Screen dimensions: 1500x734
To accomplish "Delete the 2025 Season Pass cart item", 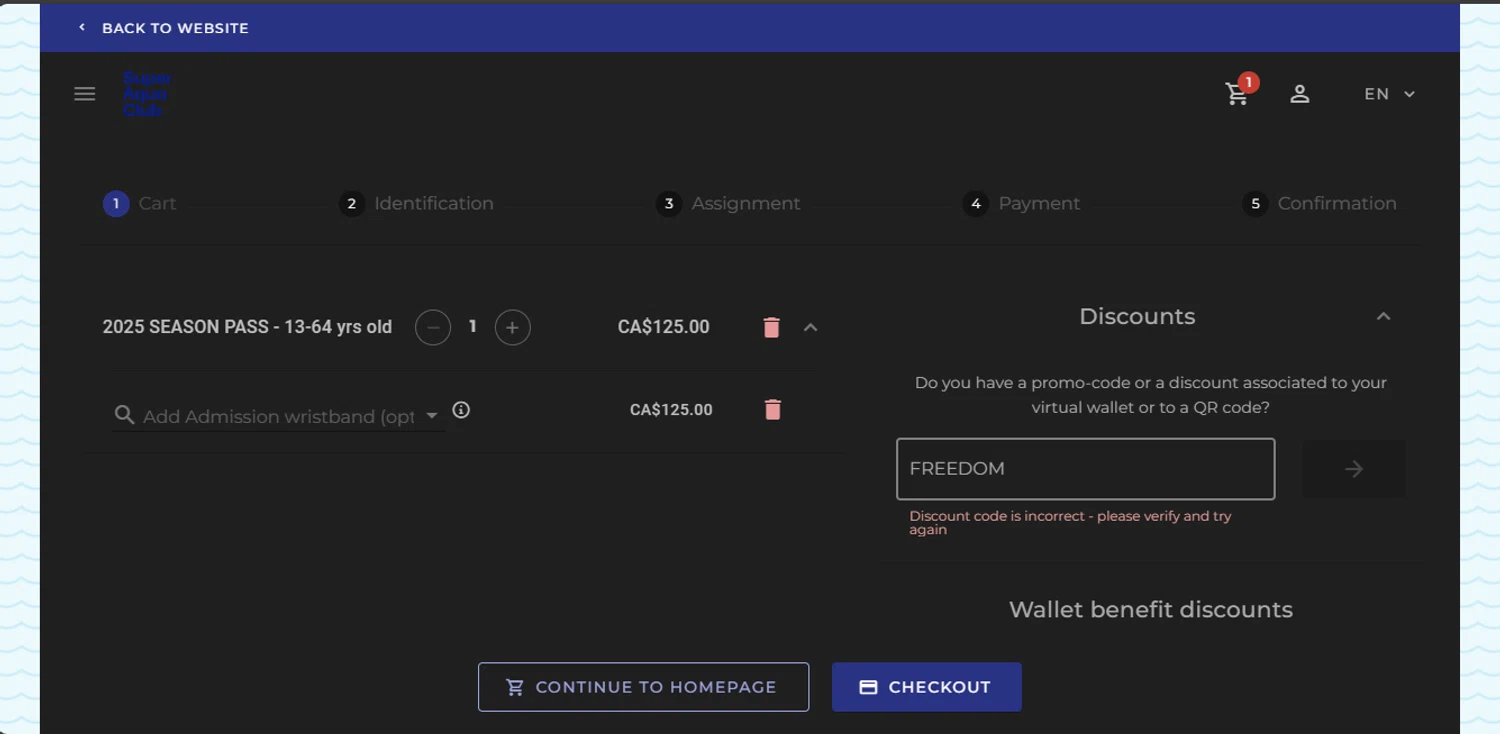I will [x=771, y=328].
